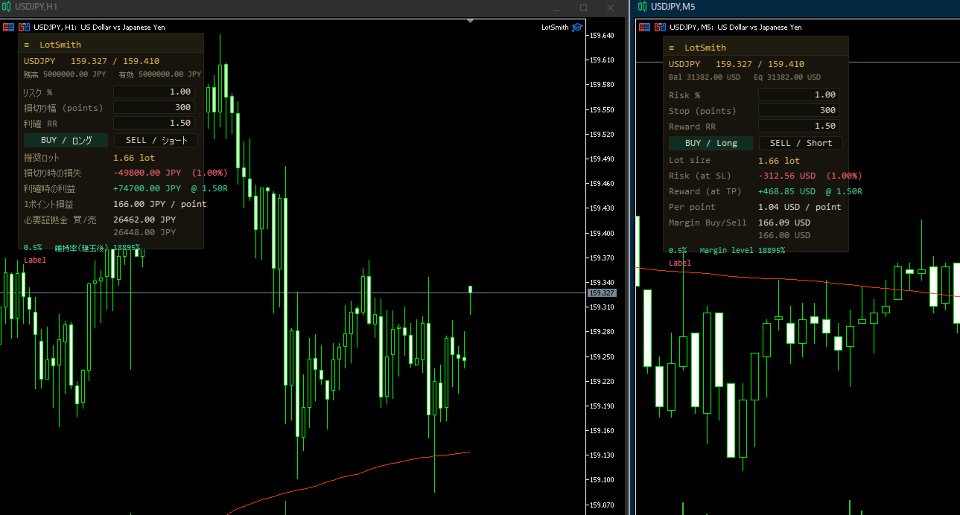Screen dimensions: 960x515
Task: Click 159.100 level on price scale
Action: 601,480
